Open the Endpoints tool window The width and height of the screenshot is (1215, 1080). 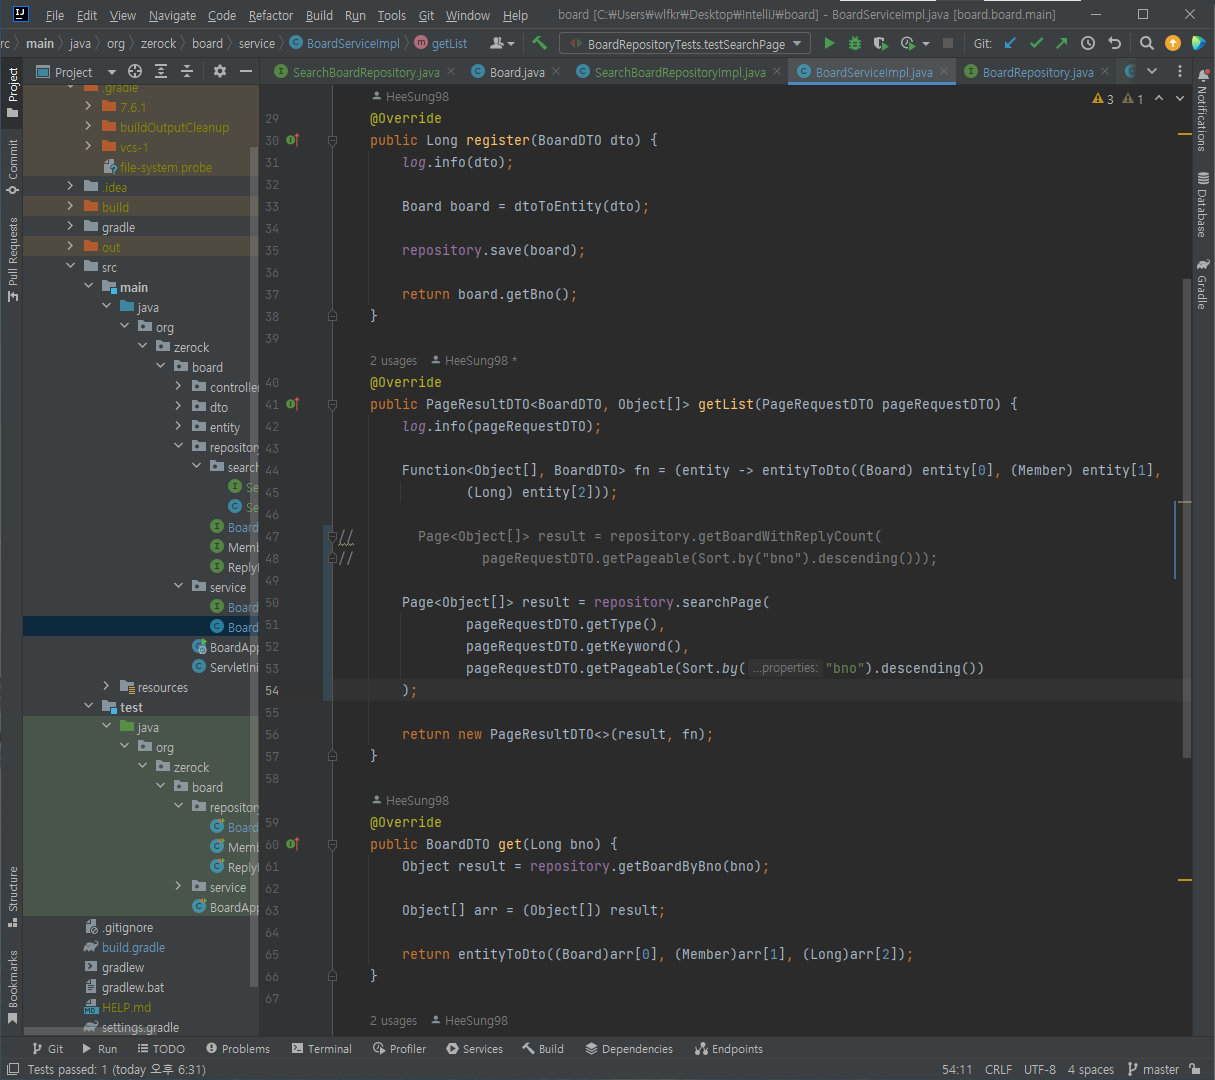pyautogui.click(x=729, y=1048)
